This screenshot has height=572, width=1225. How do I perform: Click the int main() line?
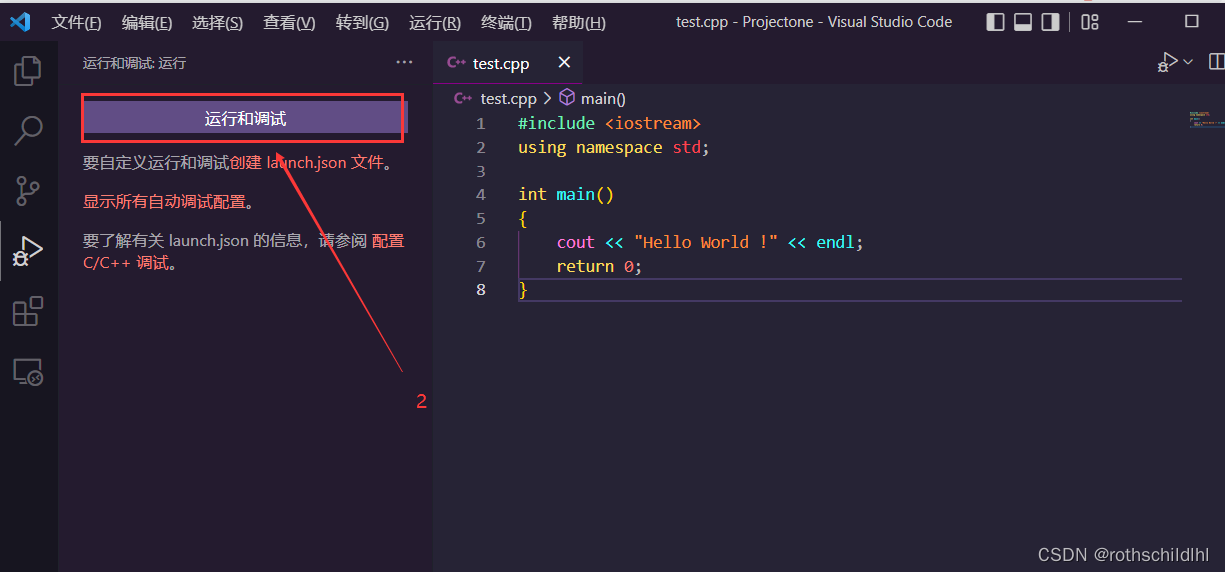click(566, 194)
